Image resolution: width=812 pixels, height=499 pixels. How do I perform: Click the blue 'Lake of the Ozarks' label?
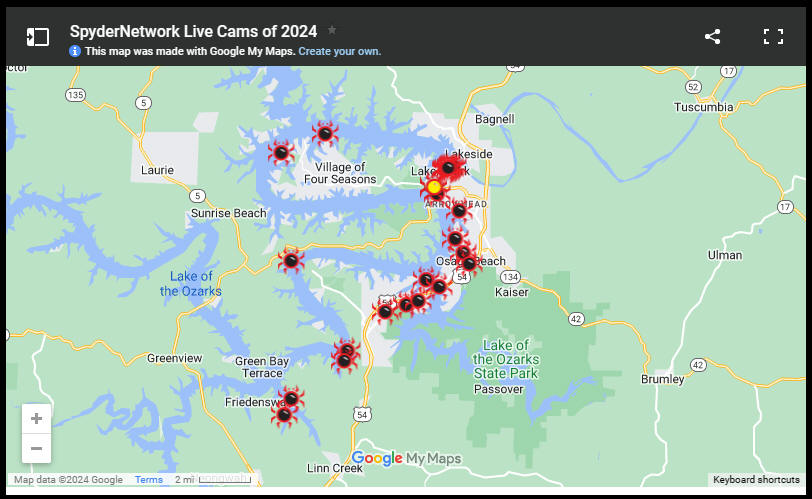[x=191, y=284]
